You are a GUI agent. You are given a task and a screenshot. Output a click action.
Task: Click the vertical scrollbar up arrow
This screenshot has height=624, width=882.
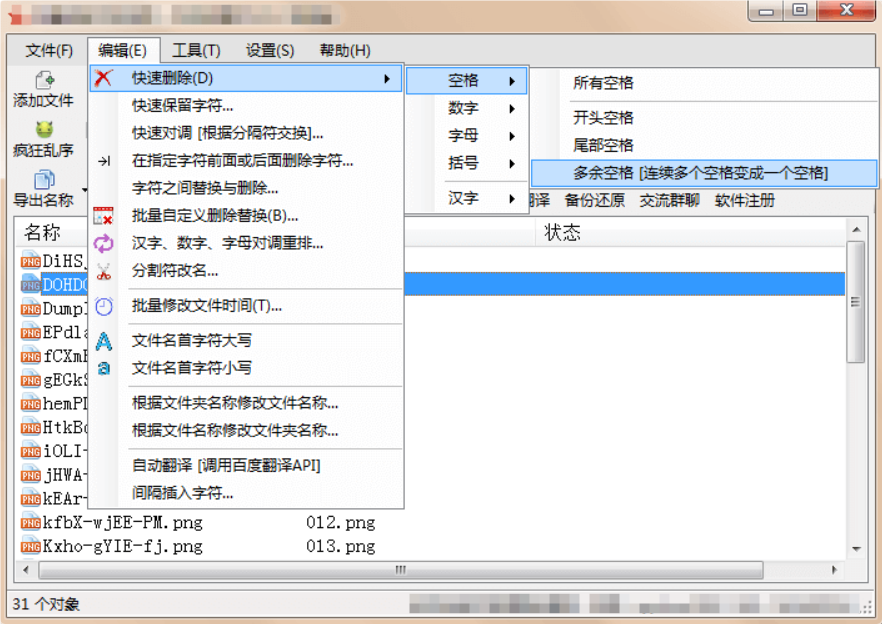click(x=856, y=230)
